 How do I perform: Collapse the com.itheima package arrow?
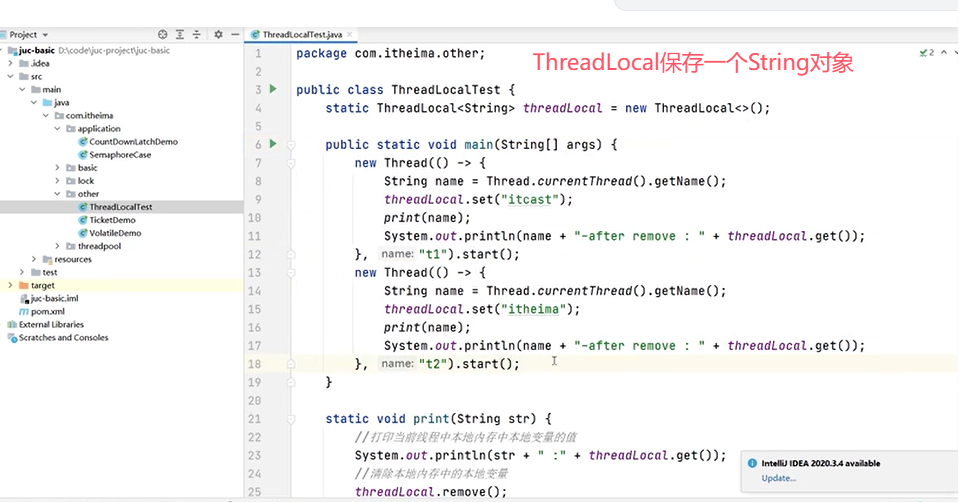[45, 116]
